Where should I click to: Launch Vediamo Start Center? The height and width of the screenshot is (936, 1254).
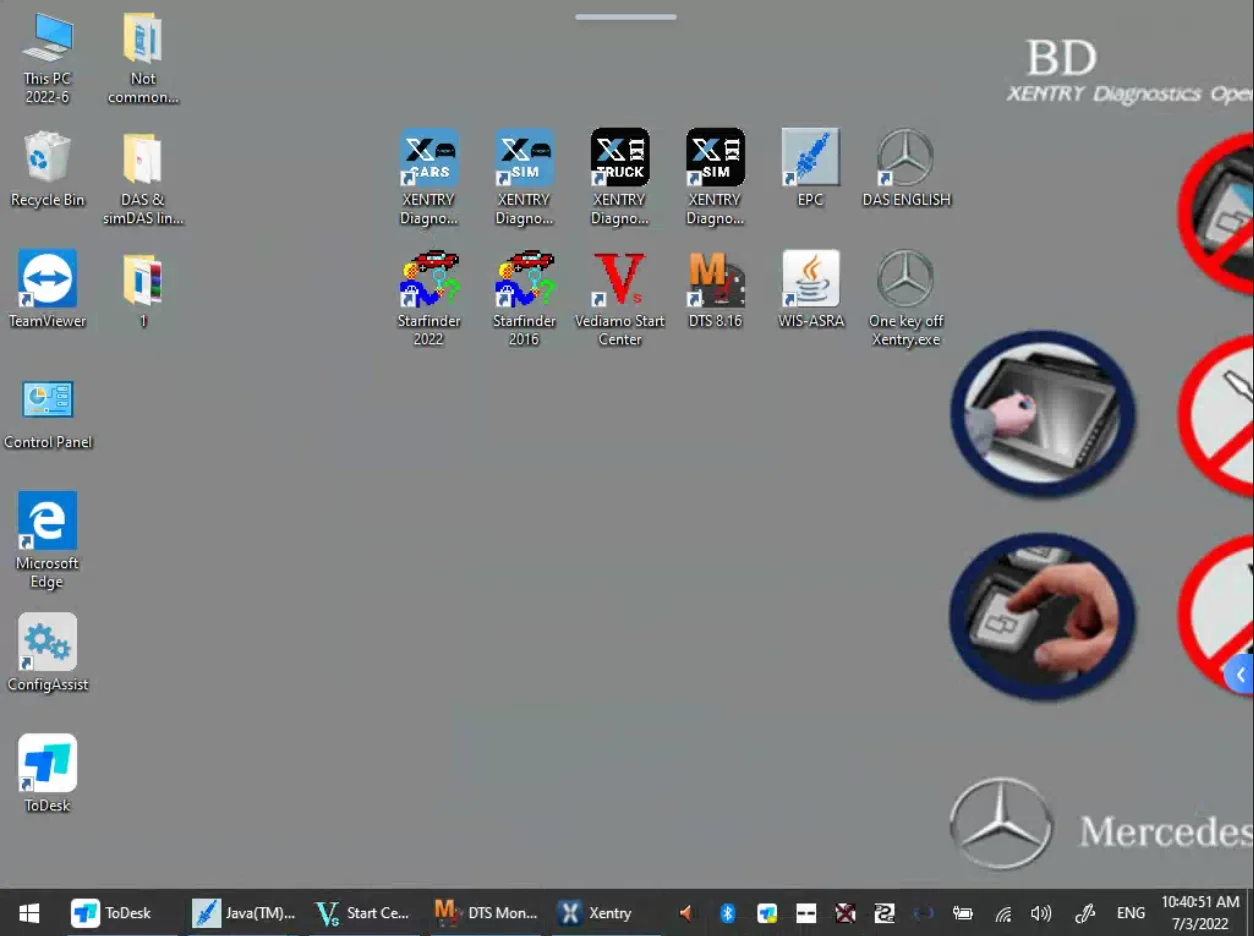pyautogui.click(x=619, y=299)
